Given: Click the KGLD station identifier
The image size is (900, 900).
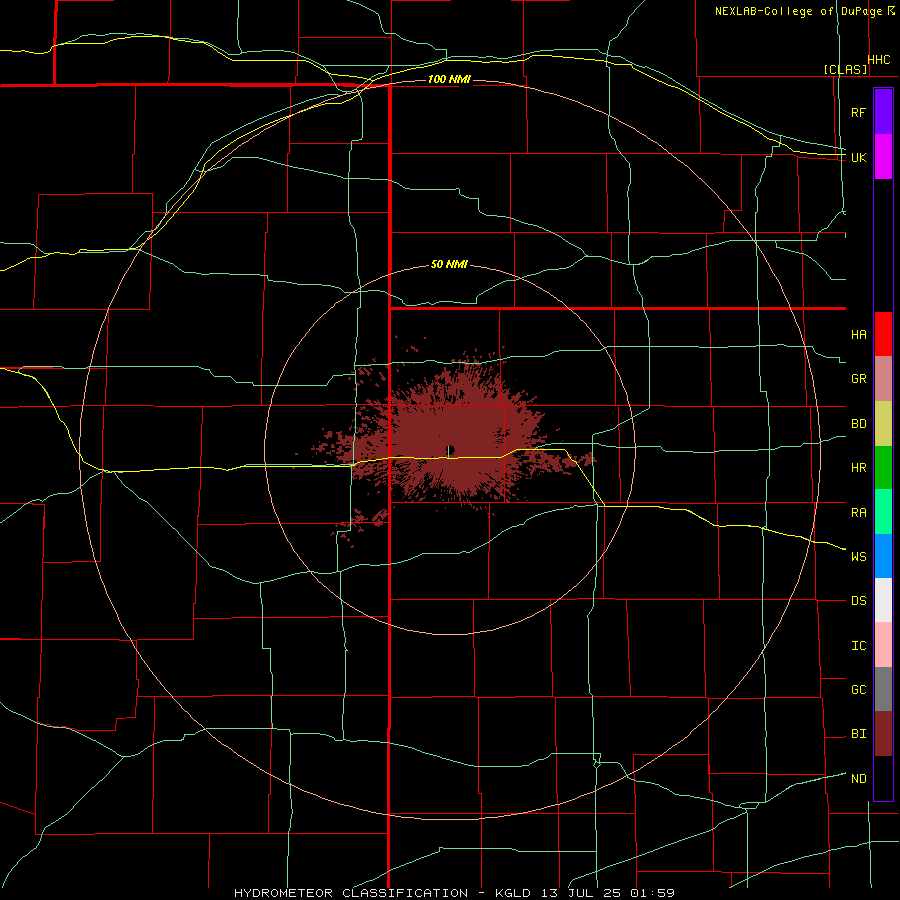Looking at the screenshot, I should [x=511, y=893].
